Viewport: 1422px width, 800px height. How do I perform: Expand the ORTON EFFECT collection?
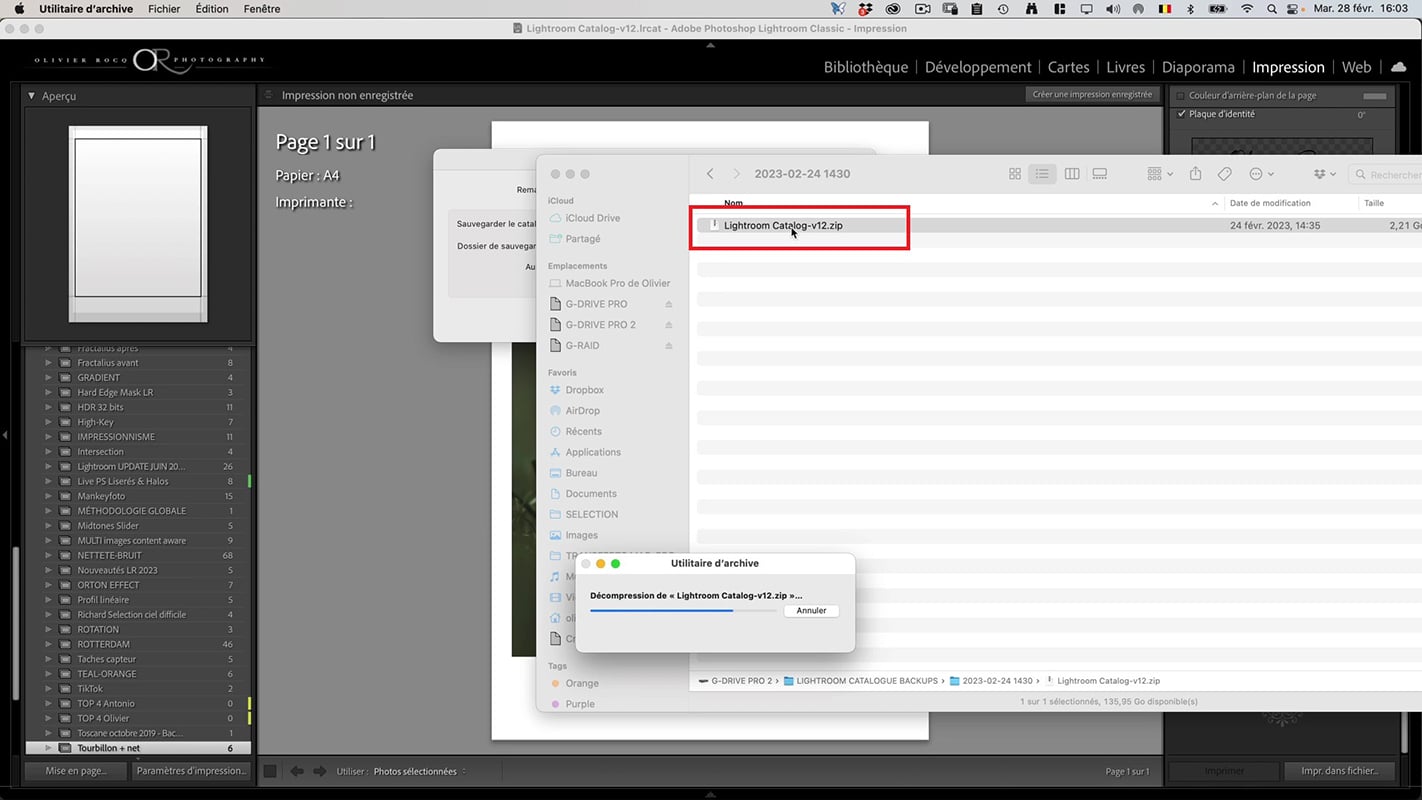pyautogui.click(x=47, y=585)
